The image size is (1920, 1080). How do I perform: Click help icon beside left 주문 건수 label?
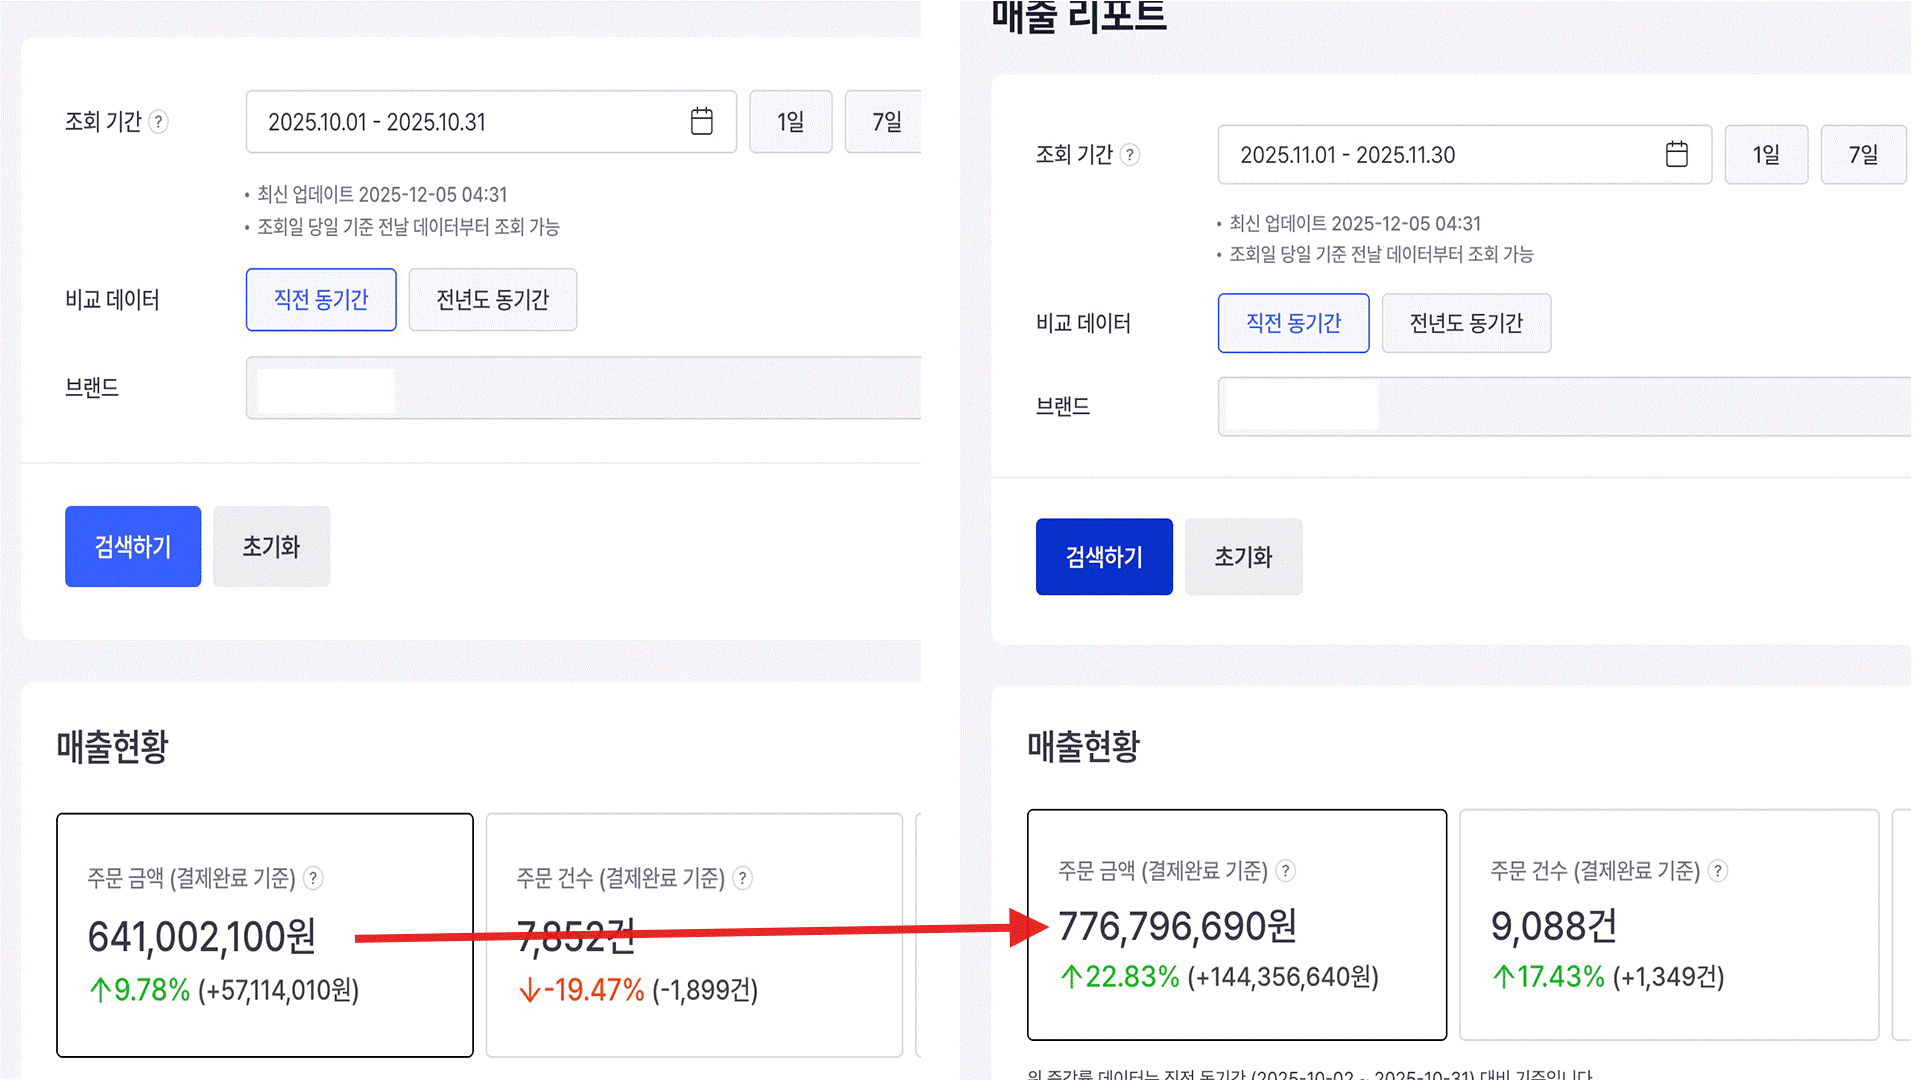click(x=743, y=878)
